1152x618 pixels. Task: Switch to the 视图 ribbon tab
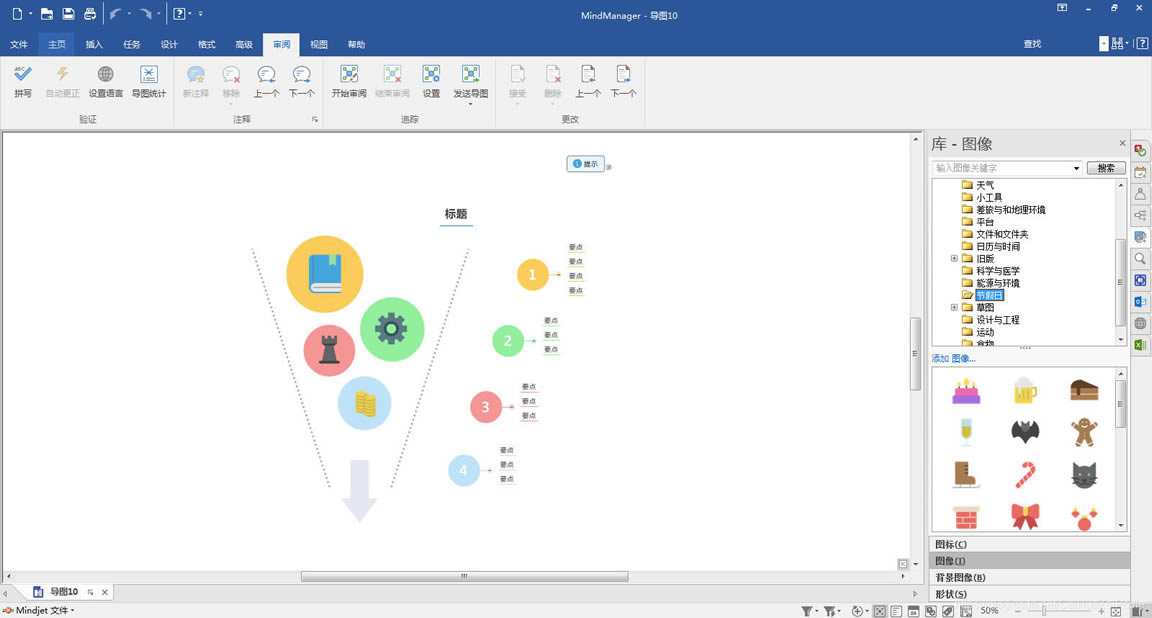[x=318, y=44]
